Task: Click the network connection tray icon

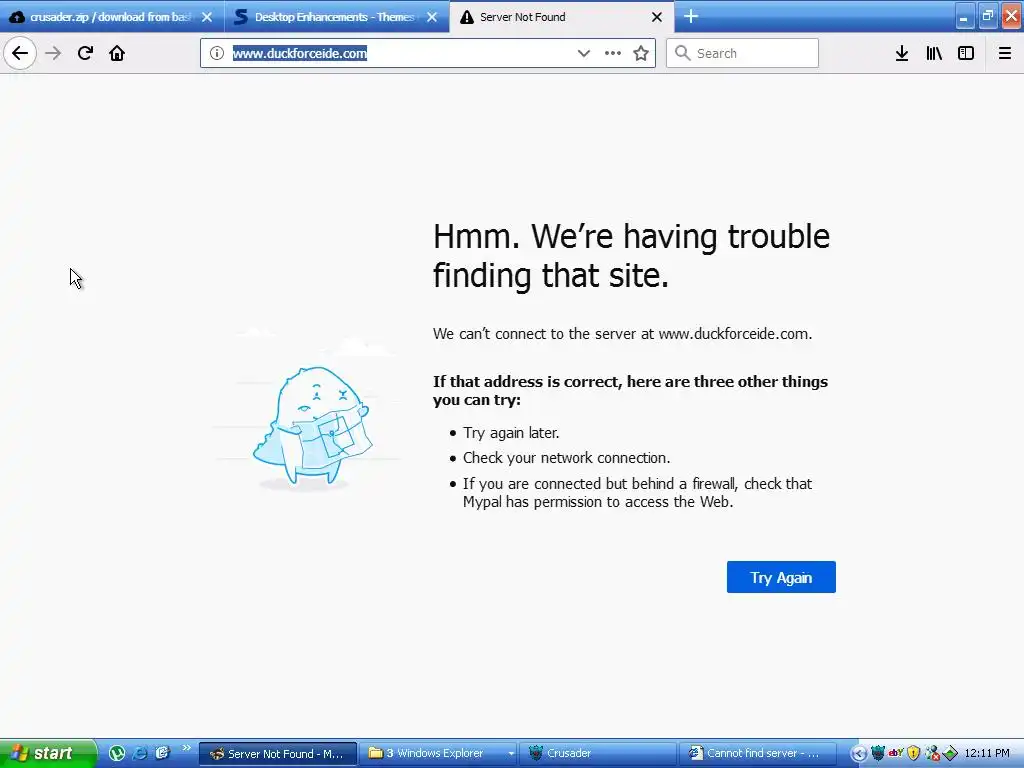Action: [932, 754]
